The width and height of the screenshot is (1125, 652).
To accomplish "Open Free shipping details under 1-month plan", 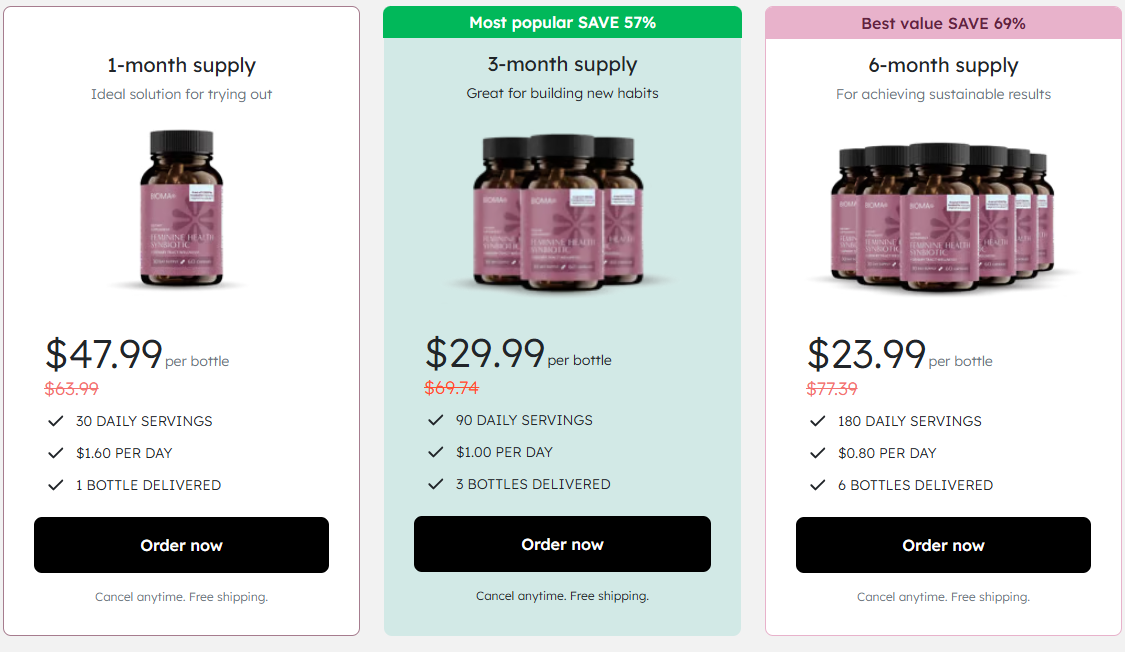I will [227, 596].
